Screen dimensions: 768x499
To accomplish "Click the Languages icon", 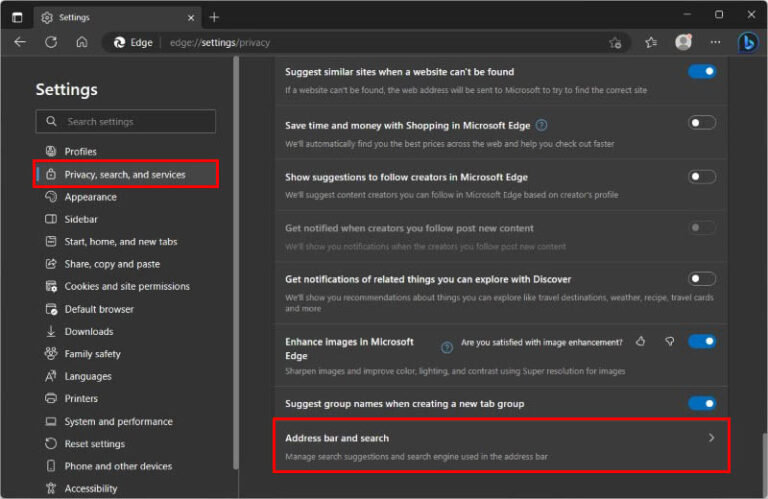I will (51, 376).
